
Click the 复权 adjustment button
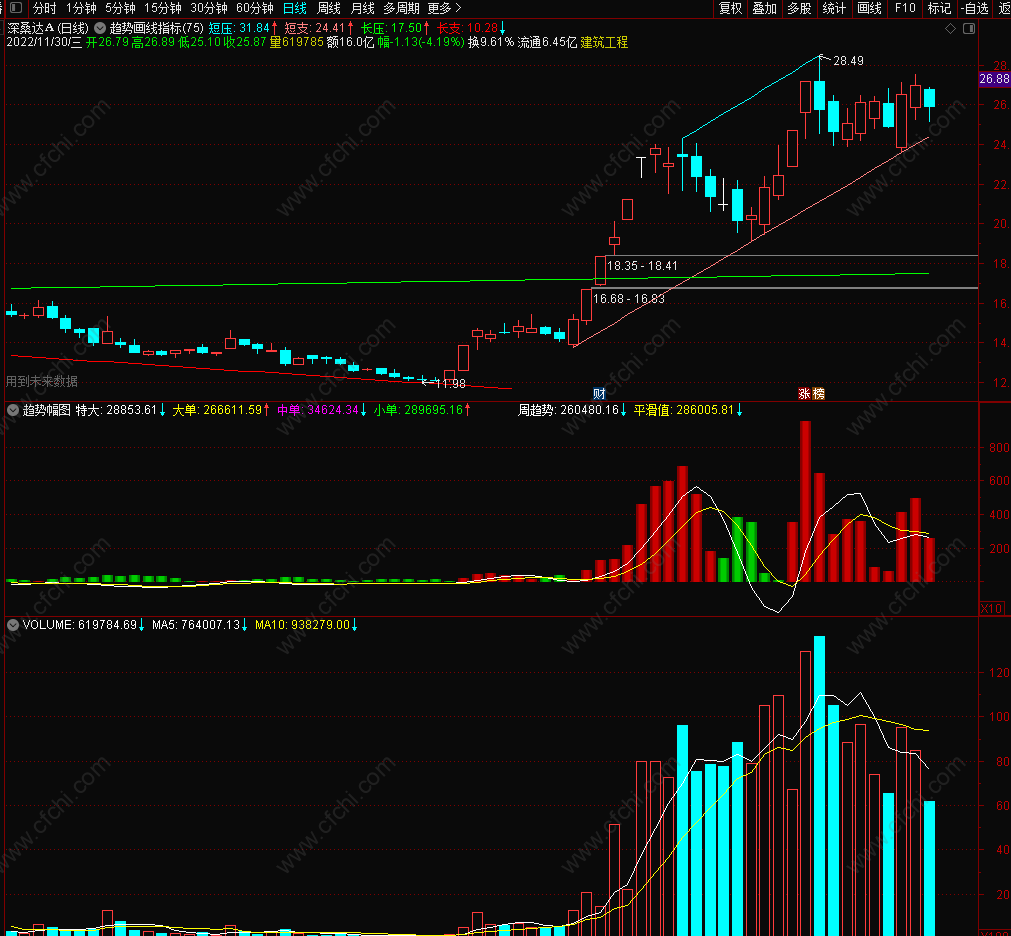731,8
